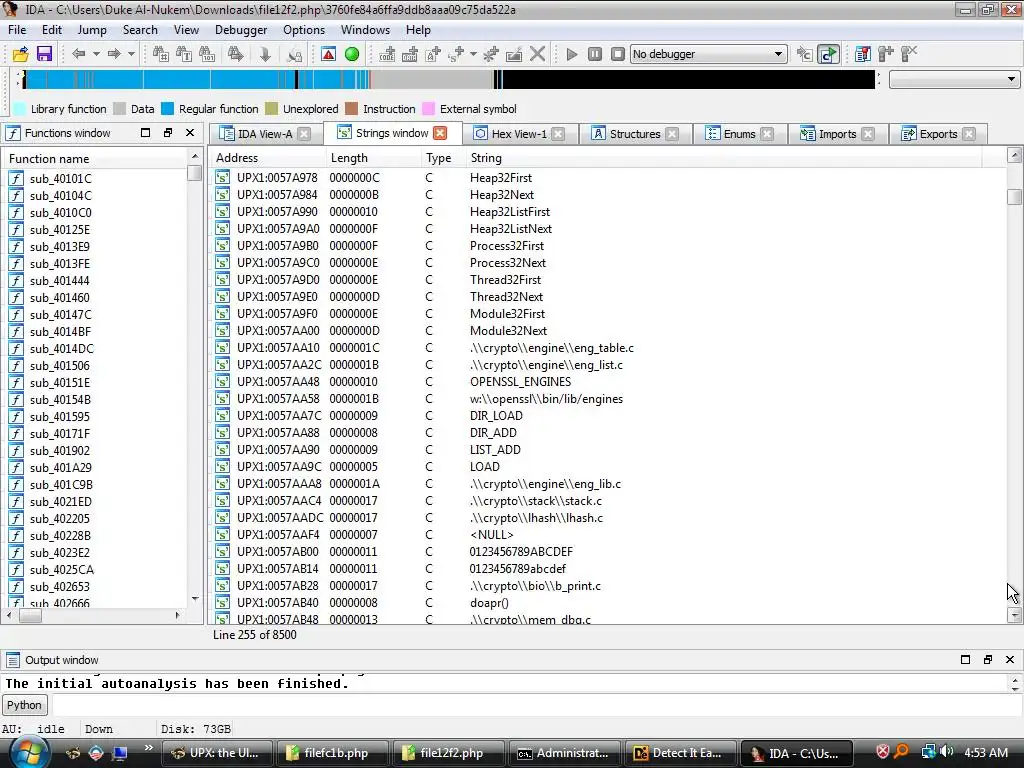The image size is (1024, 768).
Task: Click the breakpoint list toolbar icon
Action: pyautogui.click(x=863, y=54)
